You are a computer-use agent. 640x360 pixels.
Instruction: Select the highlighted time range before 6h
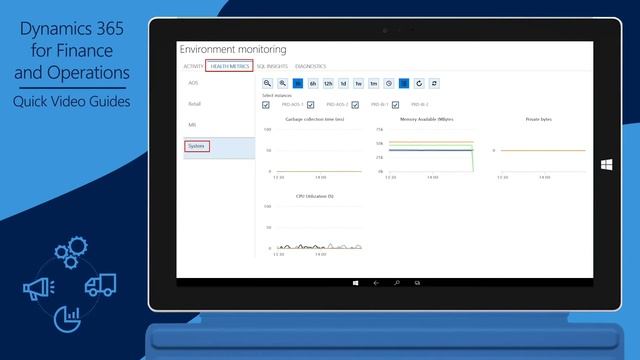(298, 83)
